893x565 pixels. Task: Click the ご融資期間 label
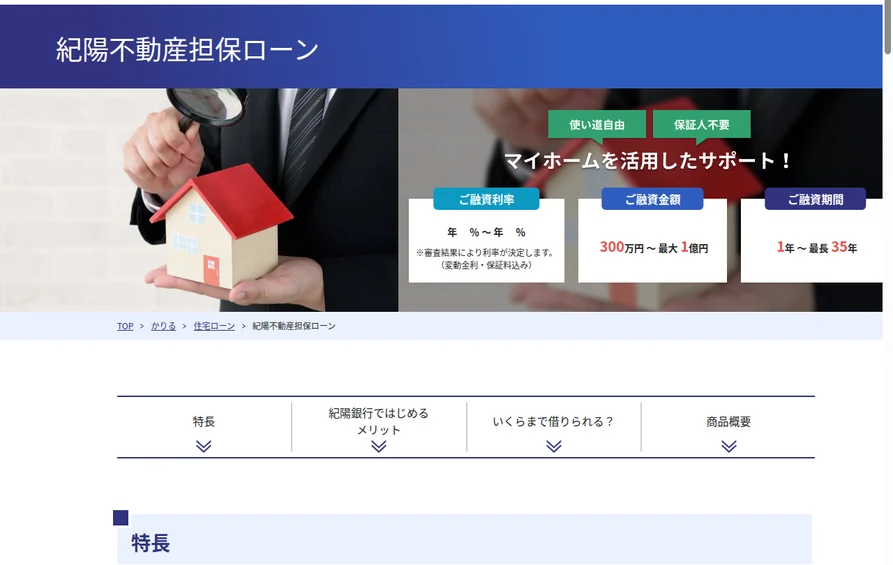click(x=815, y=199)
